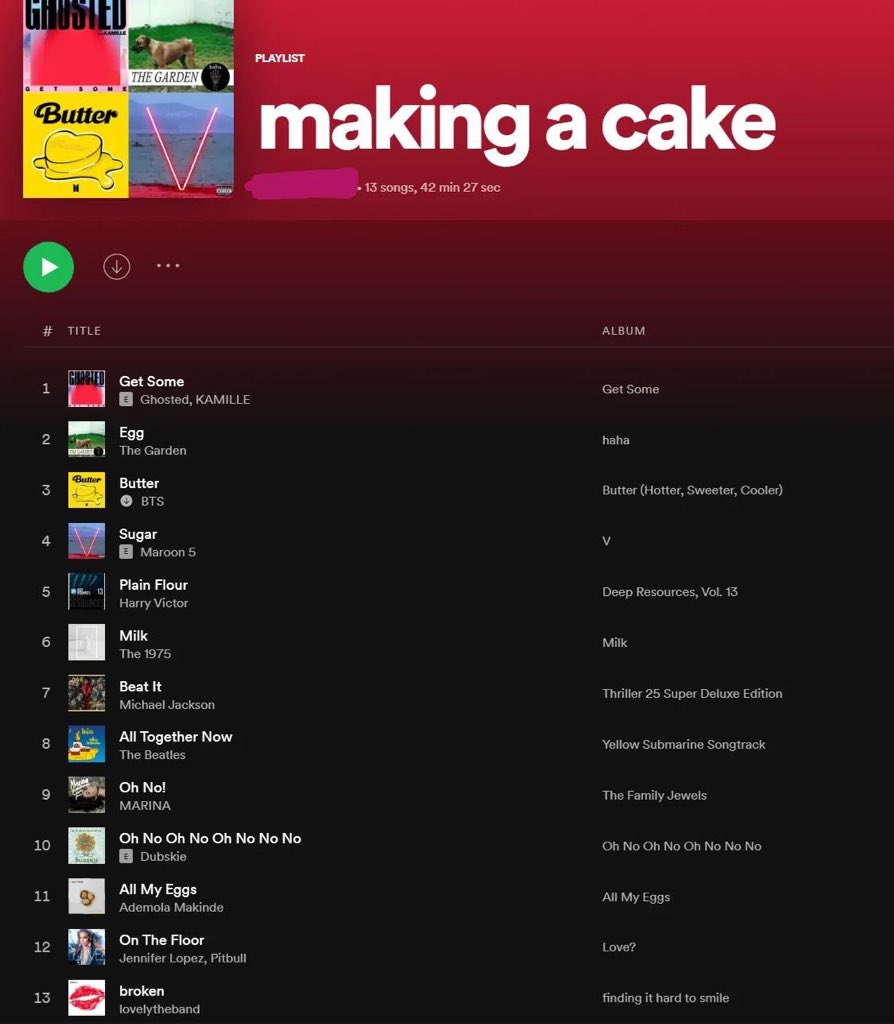The width and height of the screenshot is (894, 1024).
Task: Select the Butter album art thumbnail in track list
Action: (86, 490)
